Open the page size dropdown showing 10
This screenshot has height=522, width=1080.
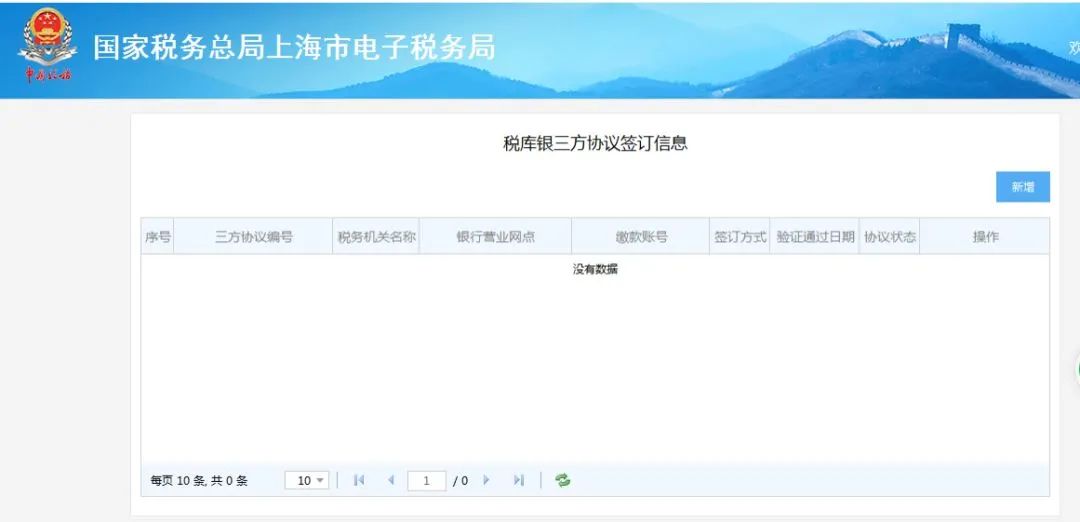307,480
